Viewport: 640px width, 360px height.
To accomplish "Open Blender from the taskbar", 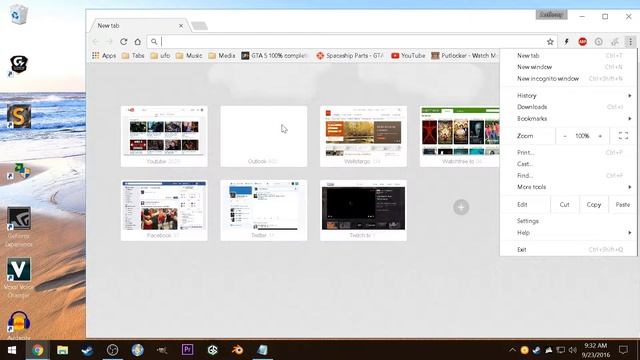I will point(237,350).
